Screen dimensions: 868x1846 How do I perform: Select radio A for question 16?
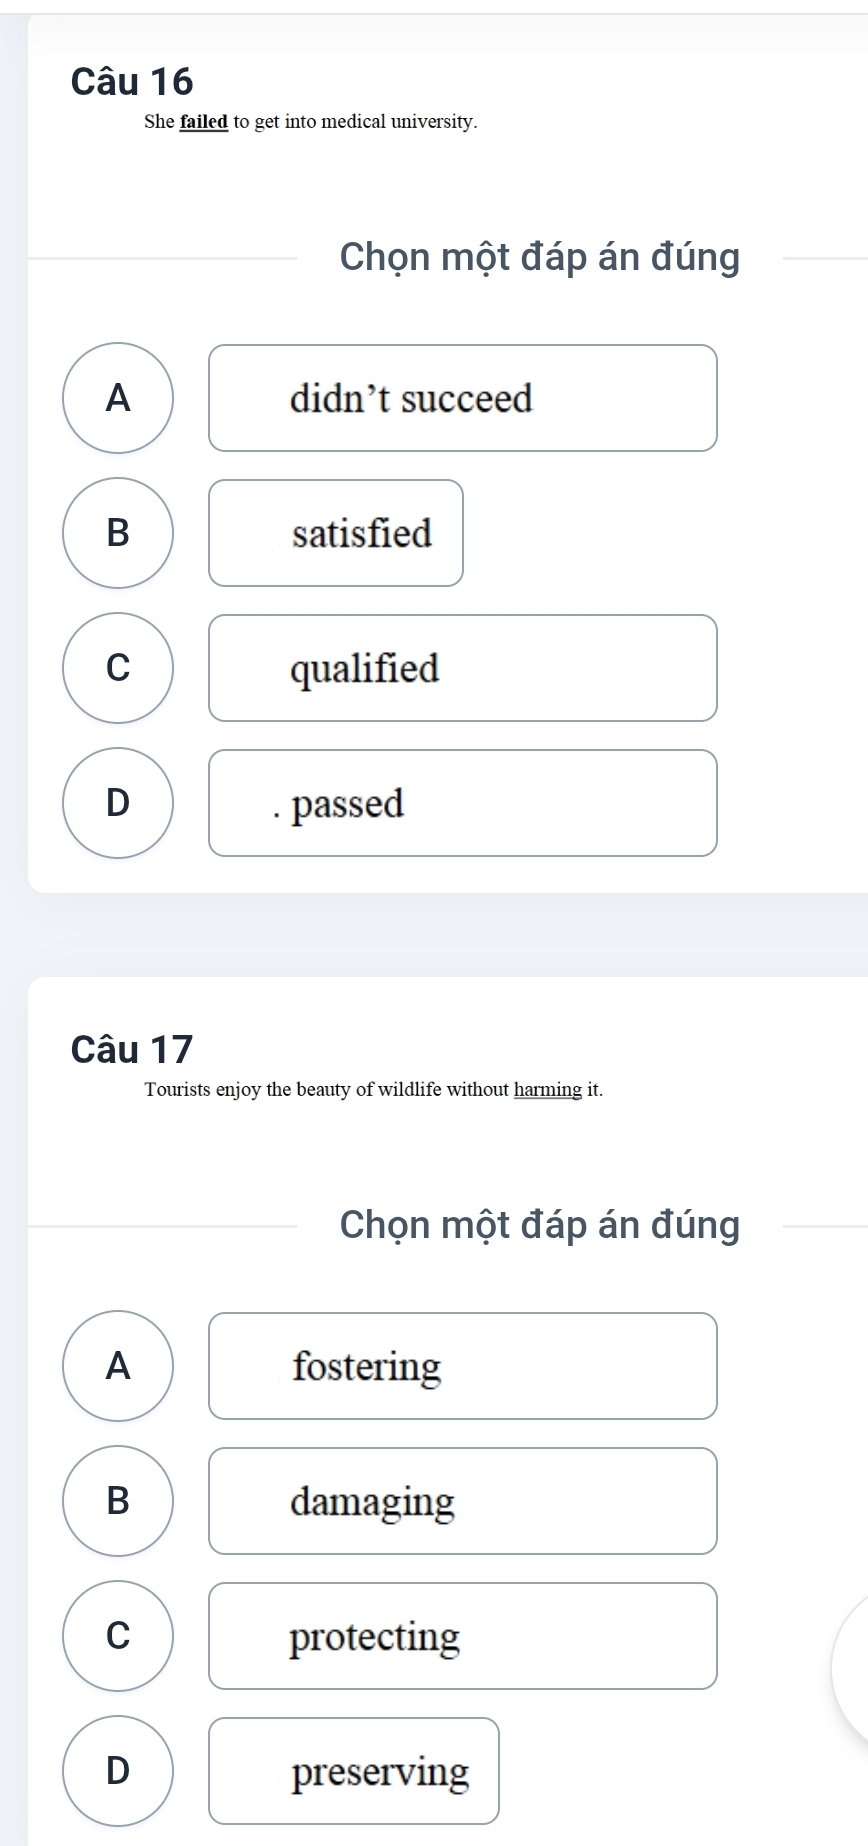click(118, 398)
